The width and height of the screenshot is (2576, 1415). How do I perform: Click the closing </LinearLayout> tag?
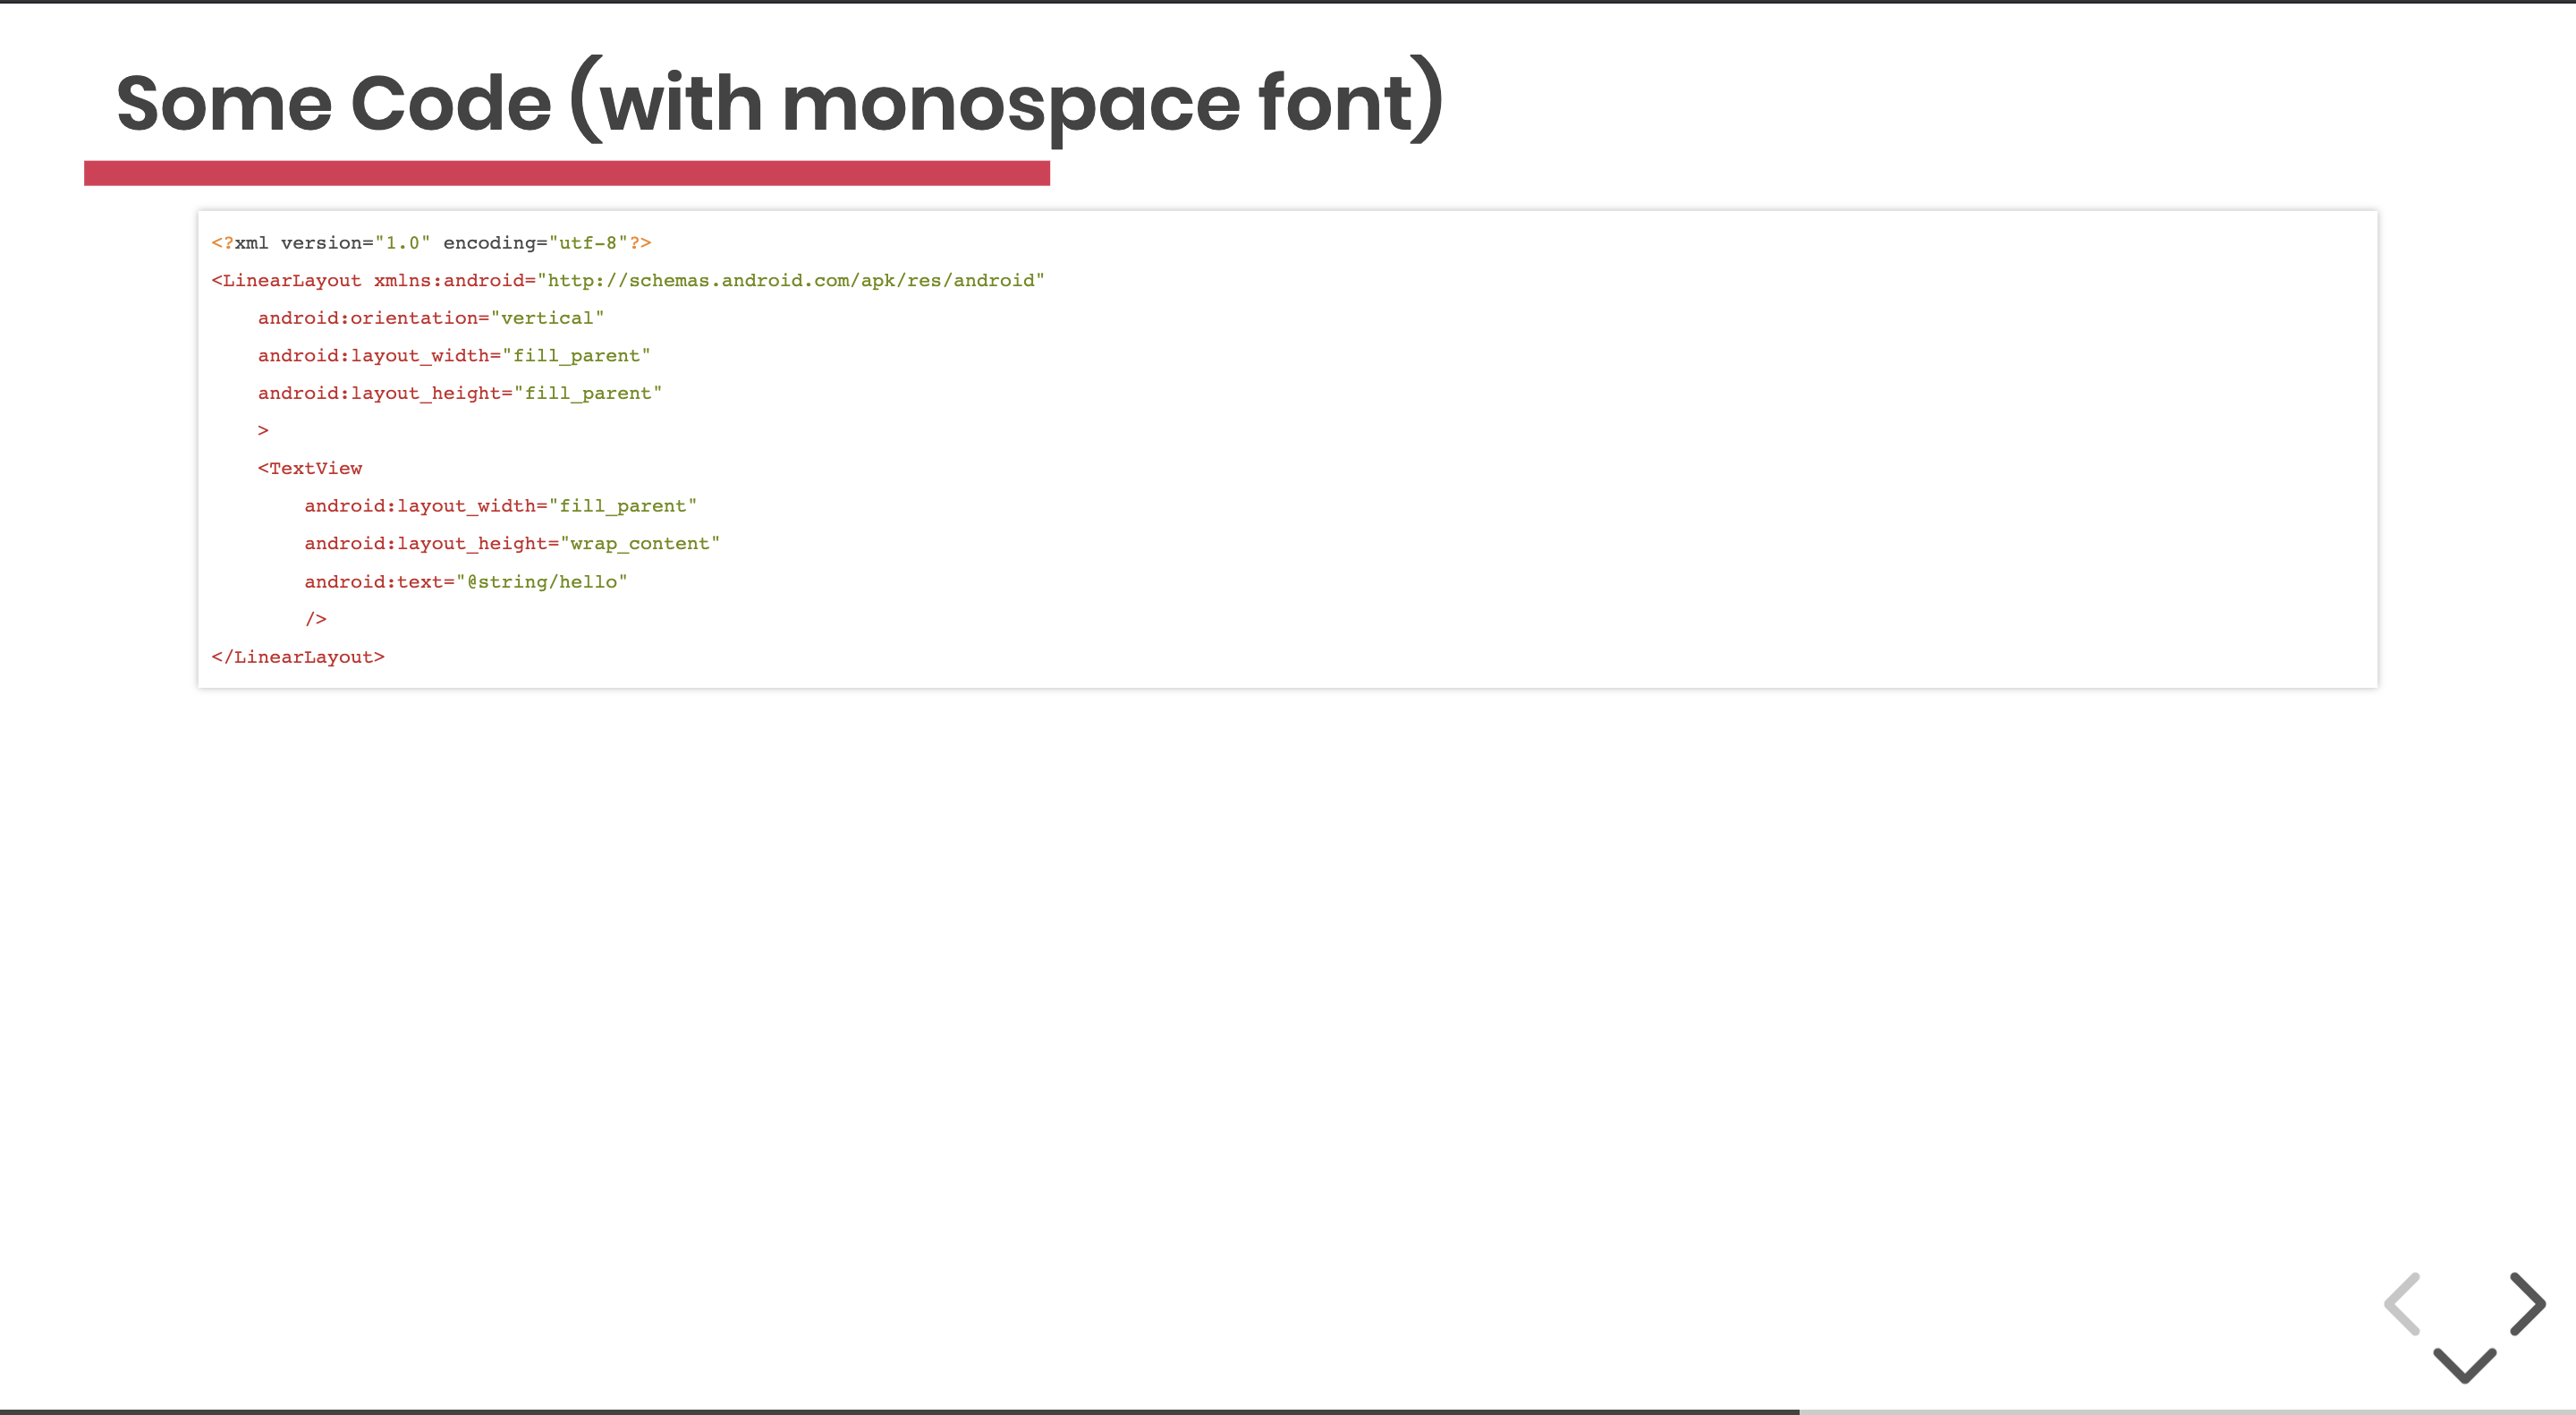pyautogui.click(x=298, y=657)
